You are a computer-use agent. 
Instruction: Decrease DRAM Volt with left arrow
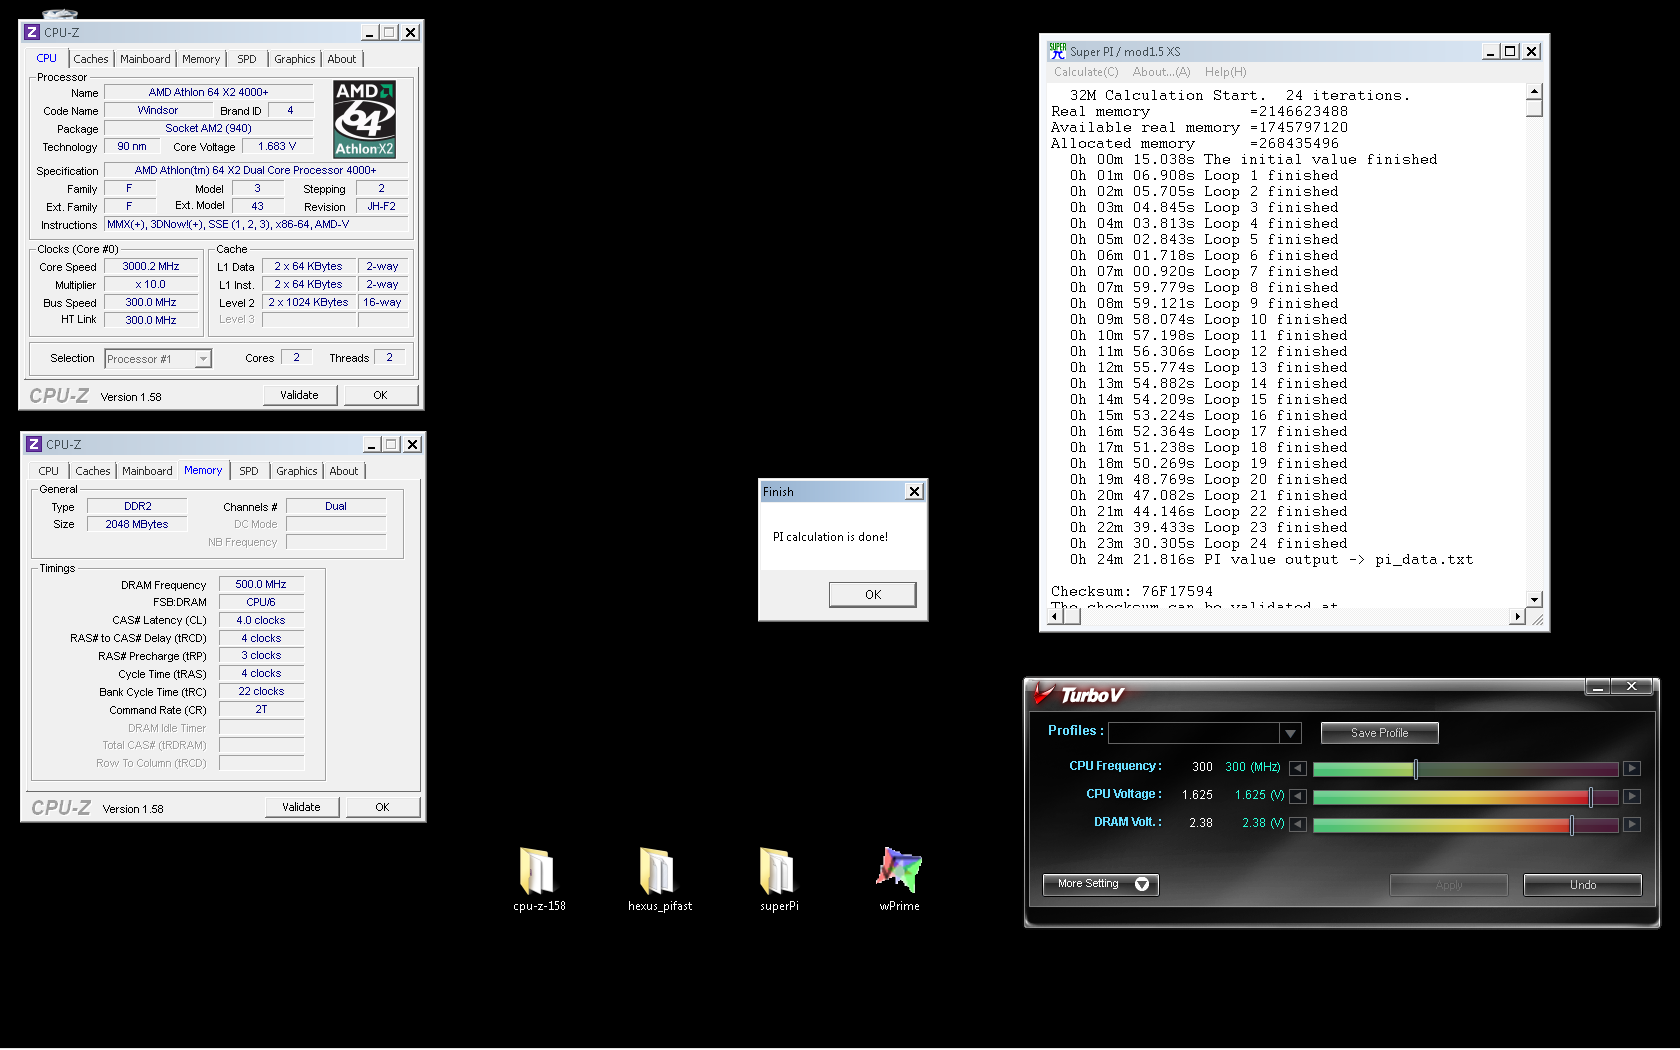point(1297,824)
